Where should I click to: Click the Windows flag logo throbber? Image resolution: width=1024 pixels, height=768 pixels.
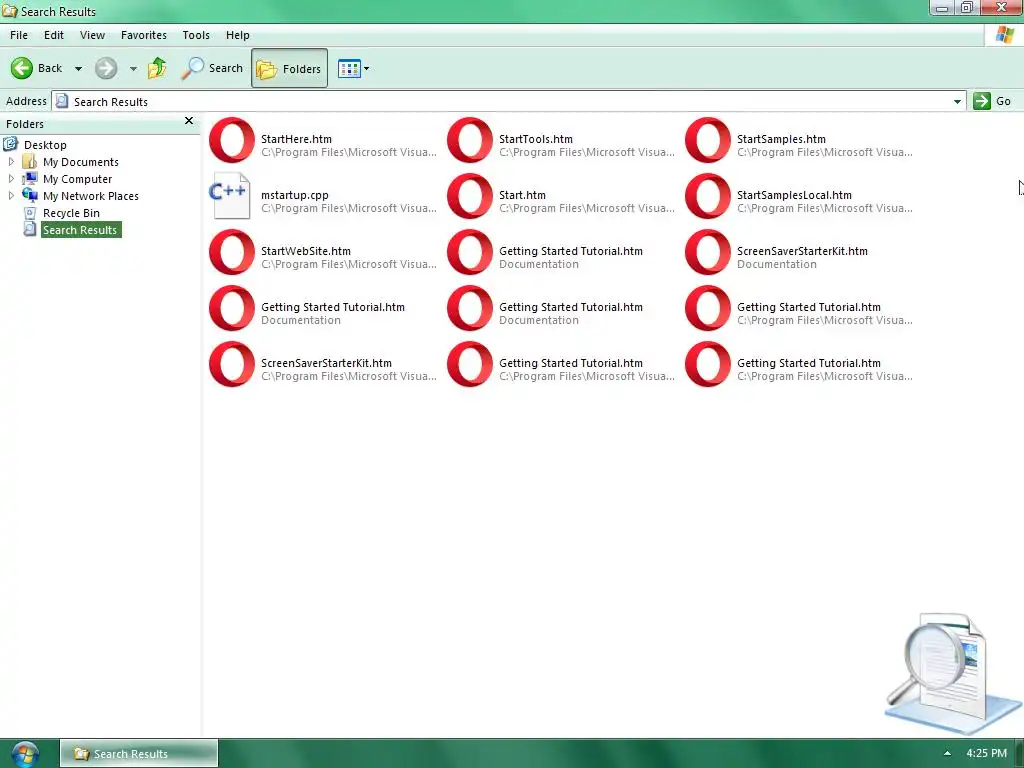point(1004,35)
